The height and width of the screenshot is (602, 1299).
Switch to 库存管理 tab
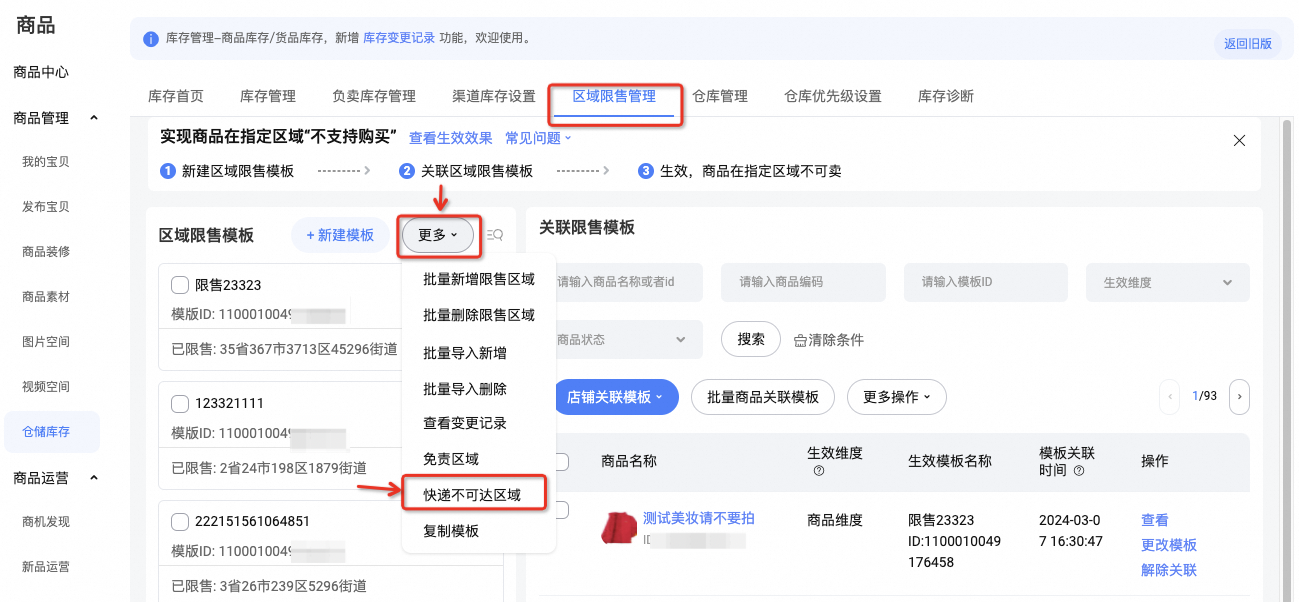[x=268, y=97]
